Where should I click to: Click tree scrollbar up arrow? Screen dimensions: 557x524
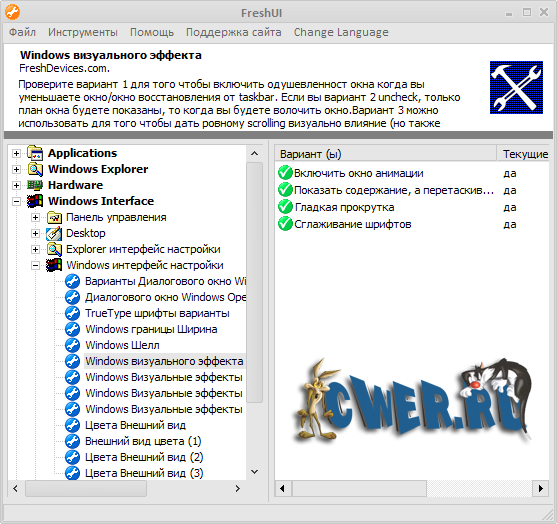click(254, 153)
